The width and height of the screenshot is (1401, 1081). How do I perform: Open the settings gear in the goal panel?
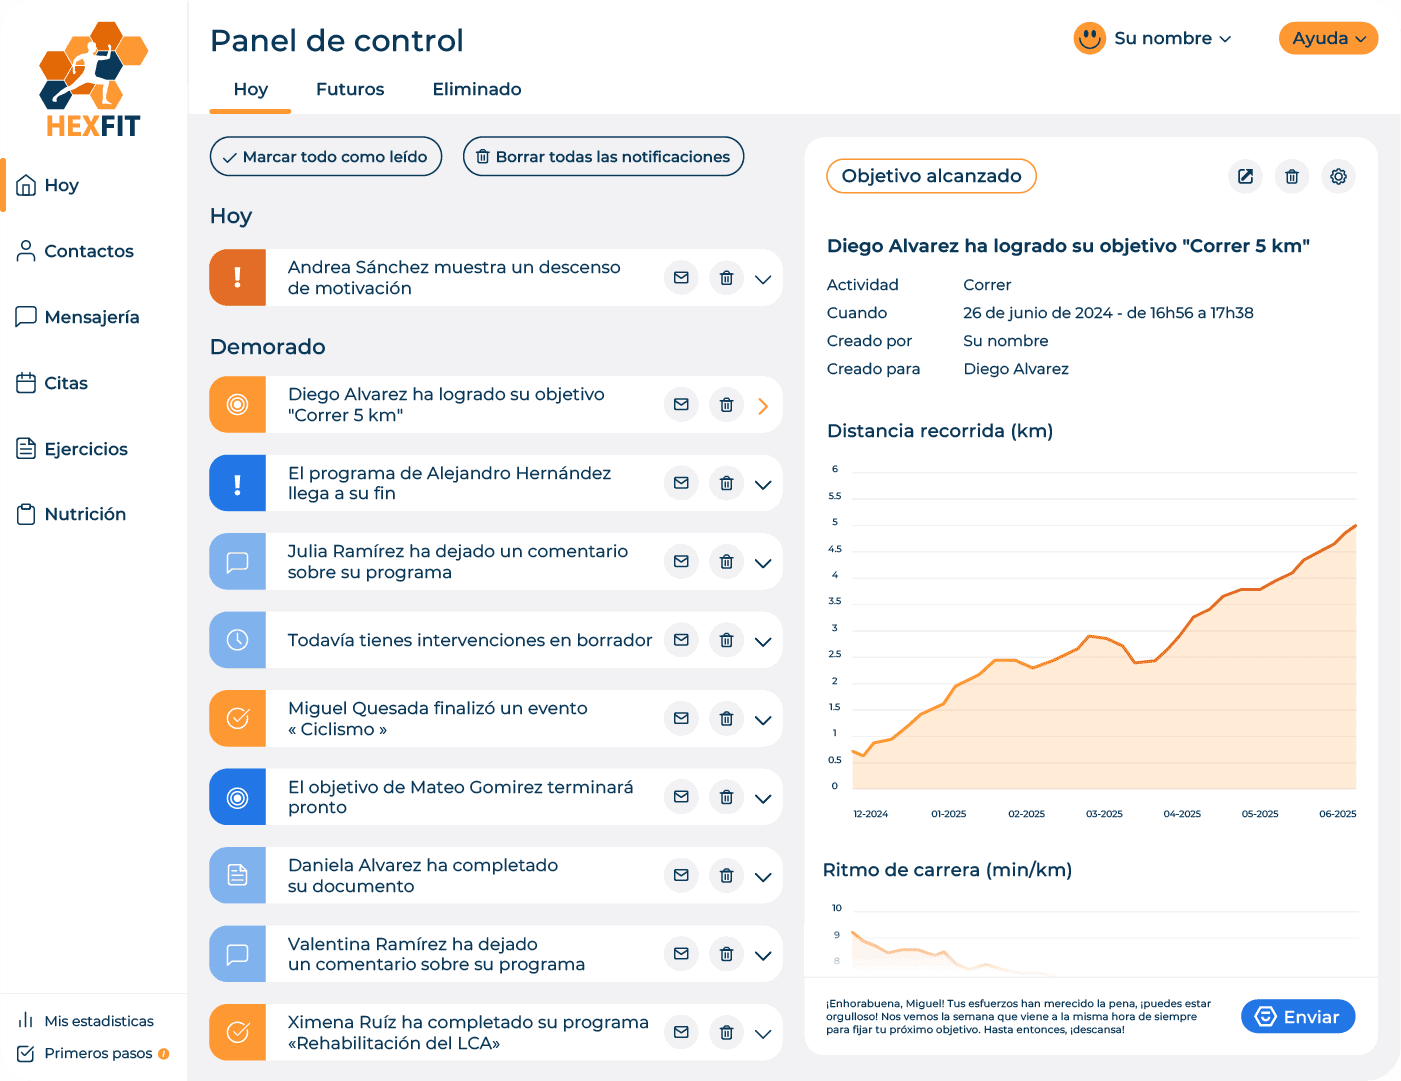coord(1338,177)
